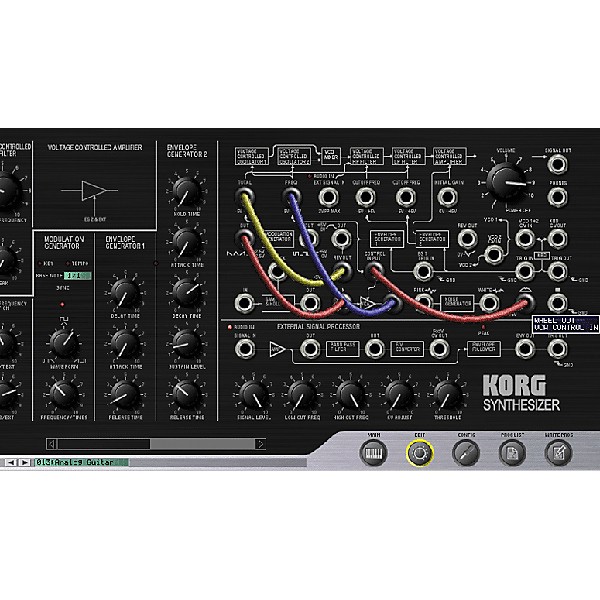600x600 pixels.
Task: Click Envelope Generator 1 Release Time knob
Action: pos(125,394)
